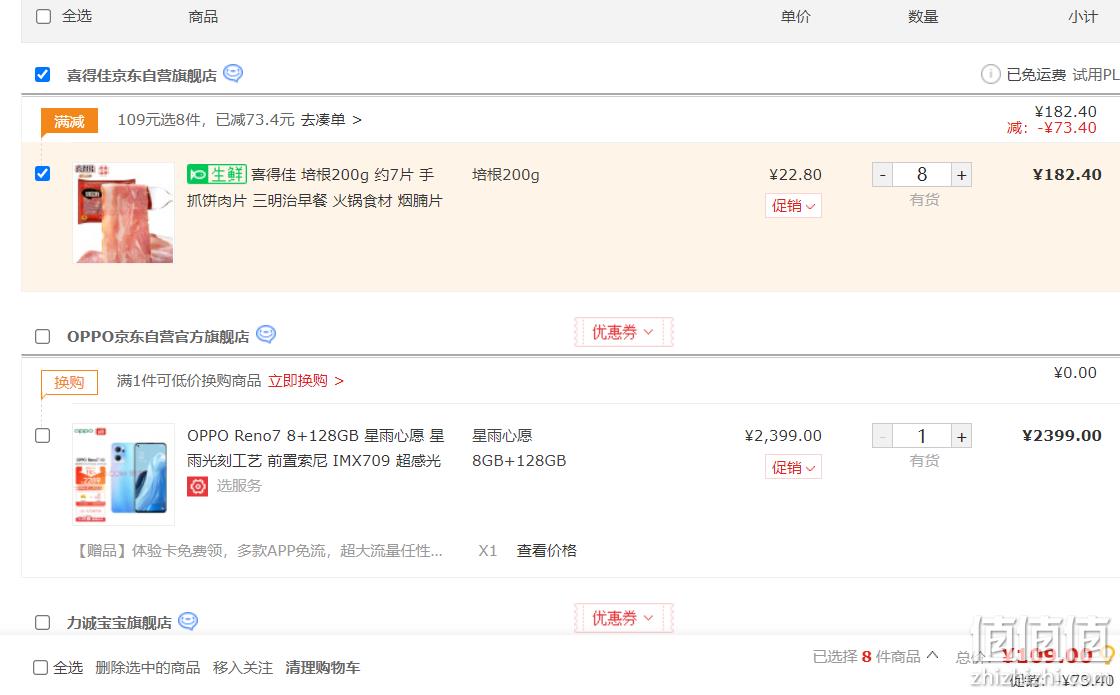Open the OPPO Reno7 8+128GB product title
Viewport: 1120px width, 695px height.
[x=316, y=449]
